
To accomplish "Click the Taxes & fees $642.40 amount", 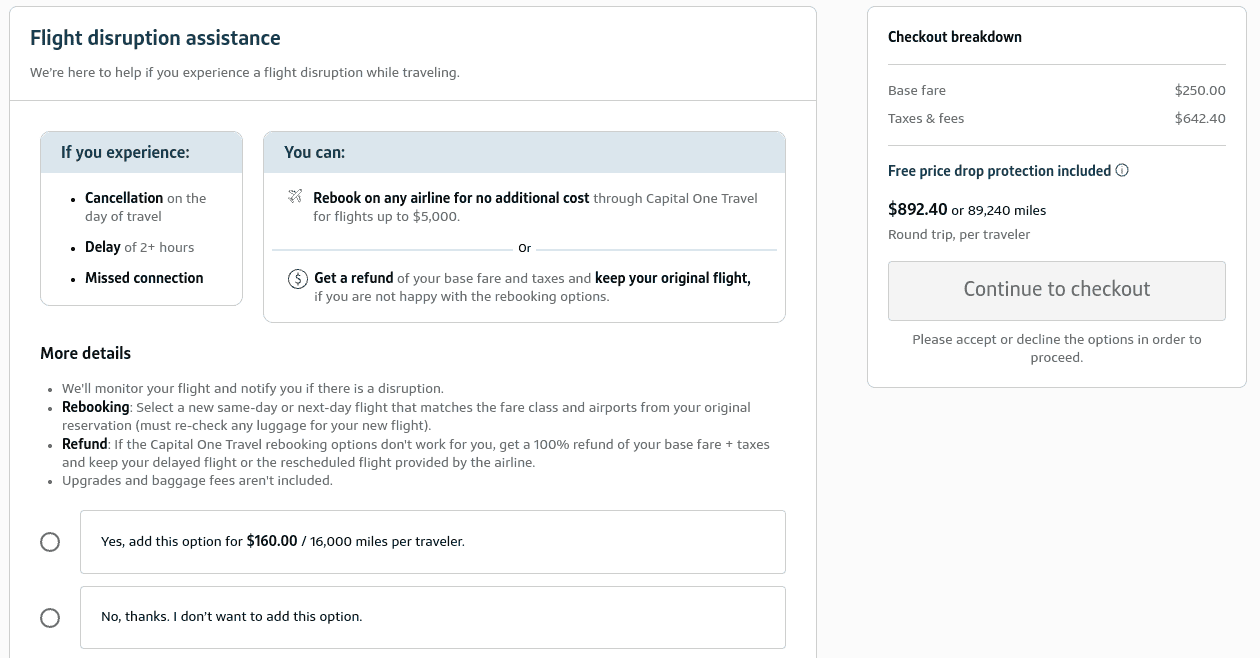I will click(1200, 118).
